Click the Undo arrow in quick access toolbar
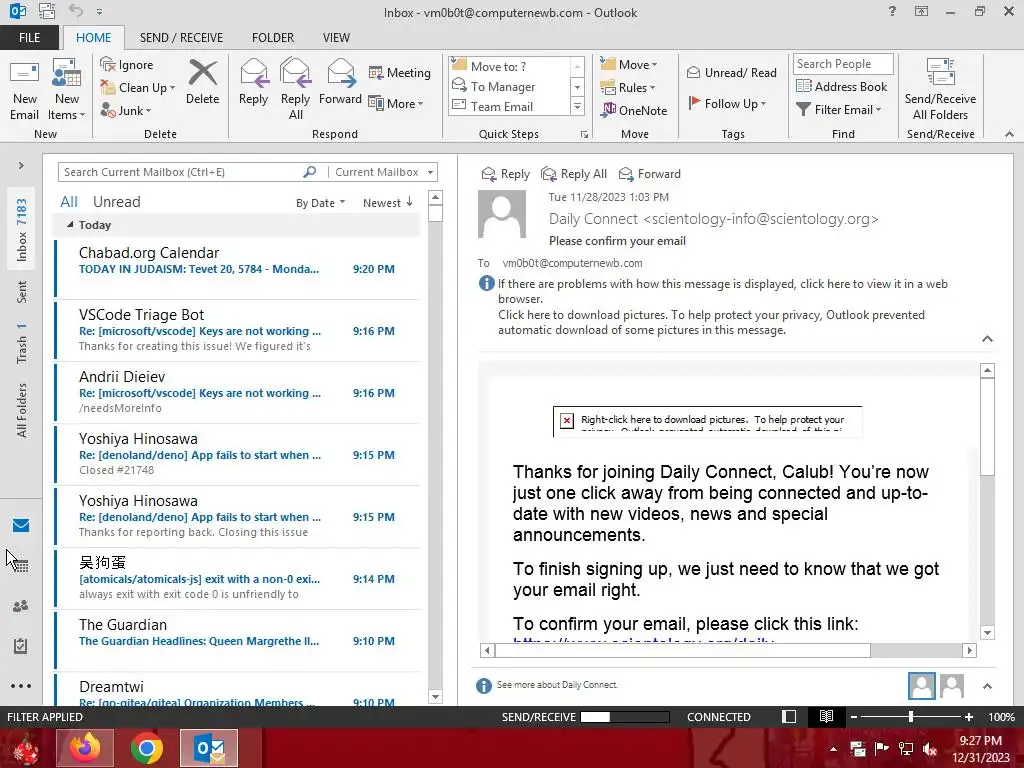This screenshot has height=768, width=1024. point(76,10)
